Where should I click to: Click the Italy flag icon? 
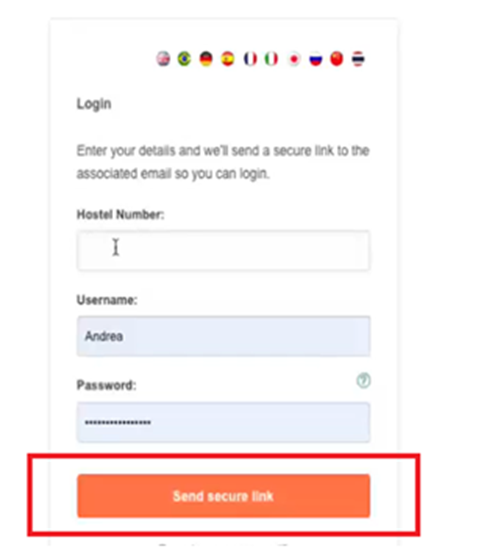(x=271, y=58)
